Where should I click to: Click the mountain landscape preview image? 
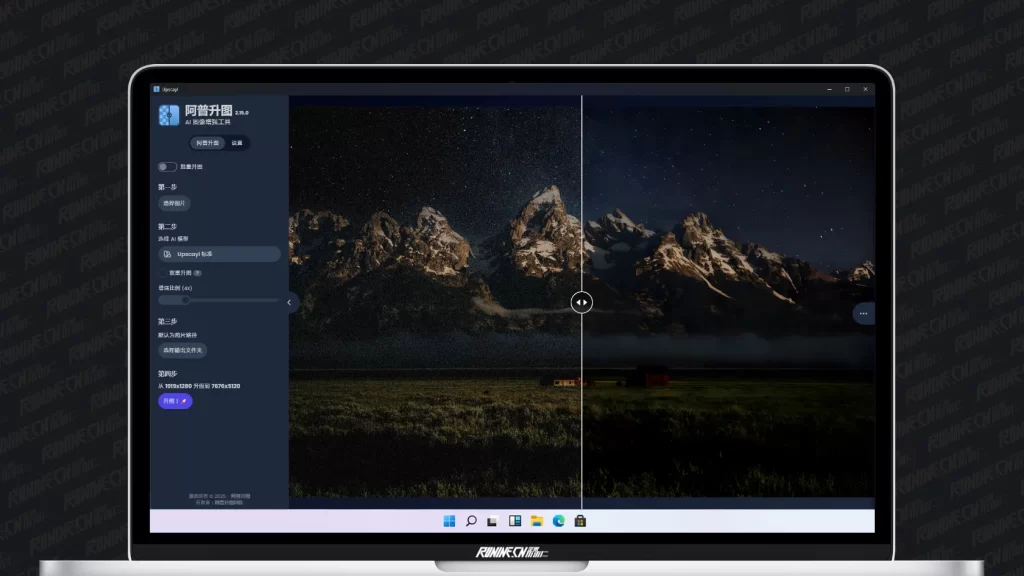point(700,250)
